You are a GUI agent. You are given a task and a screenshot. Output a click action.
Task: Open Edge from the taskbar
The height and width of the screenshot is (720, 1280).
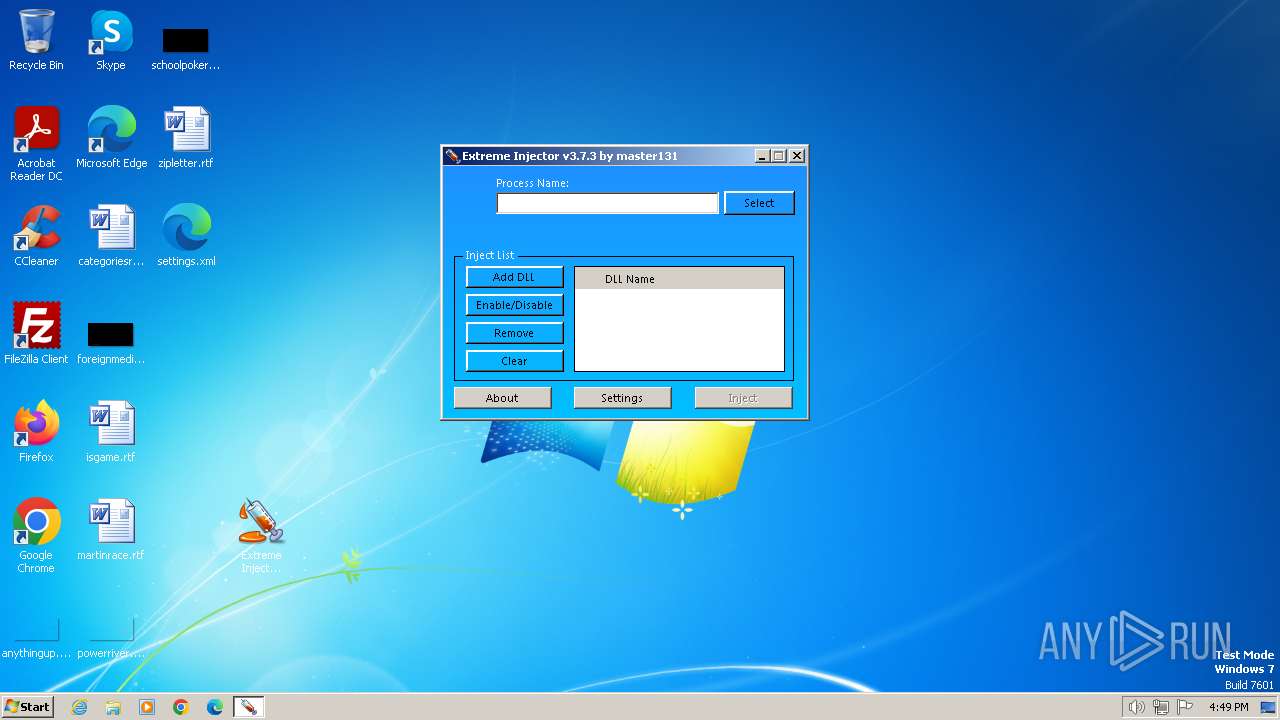(215, 707)
